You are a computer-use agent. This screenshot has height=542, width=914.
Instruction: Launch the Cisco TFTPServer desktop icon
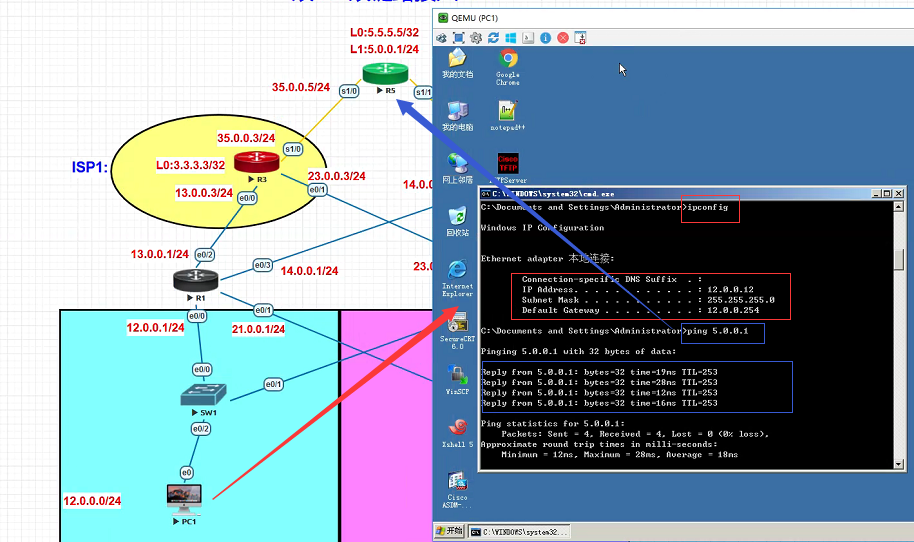(x=508, y=169)
